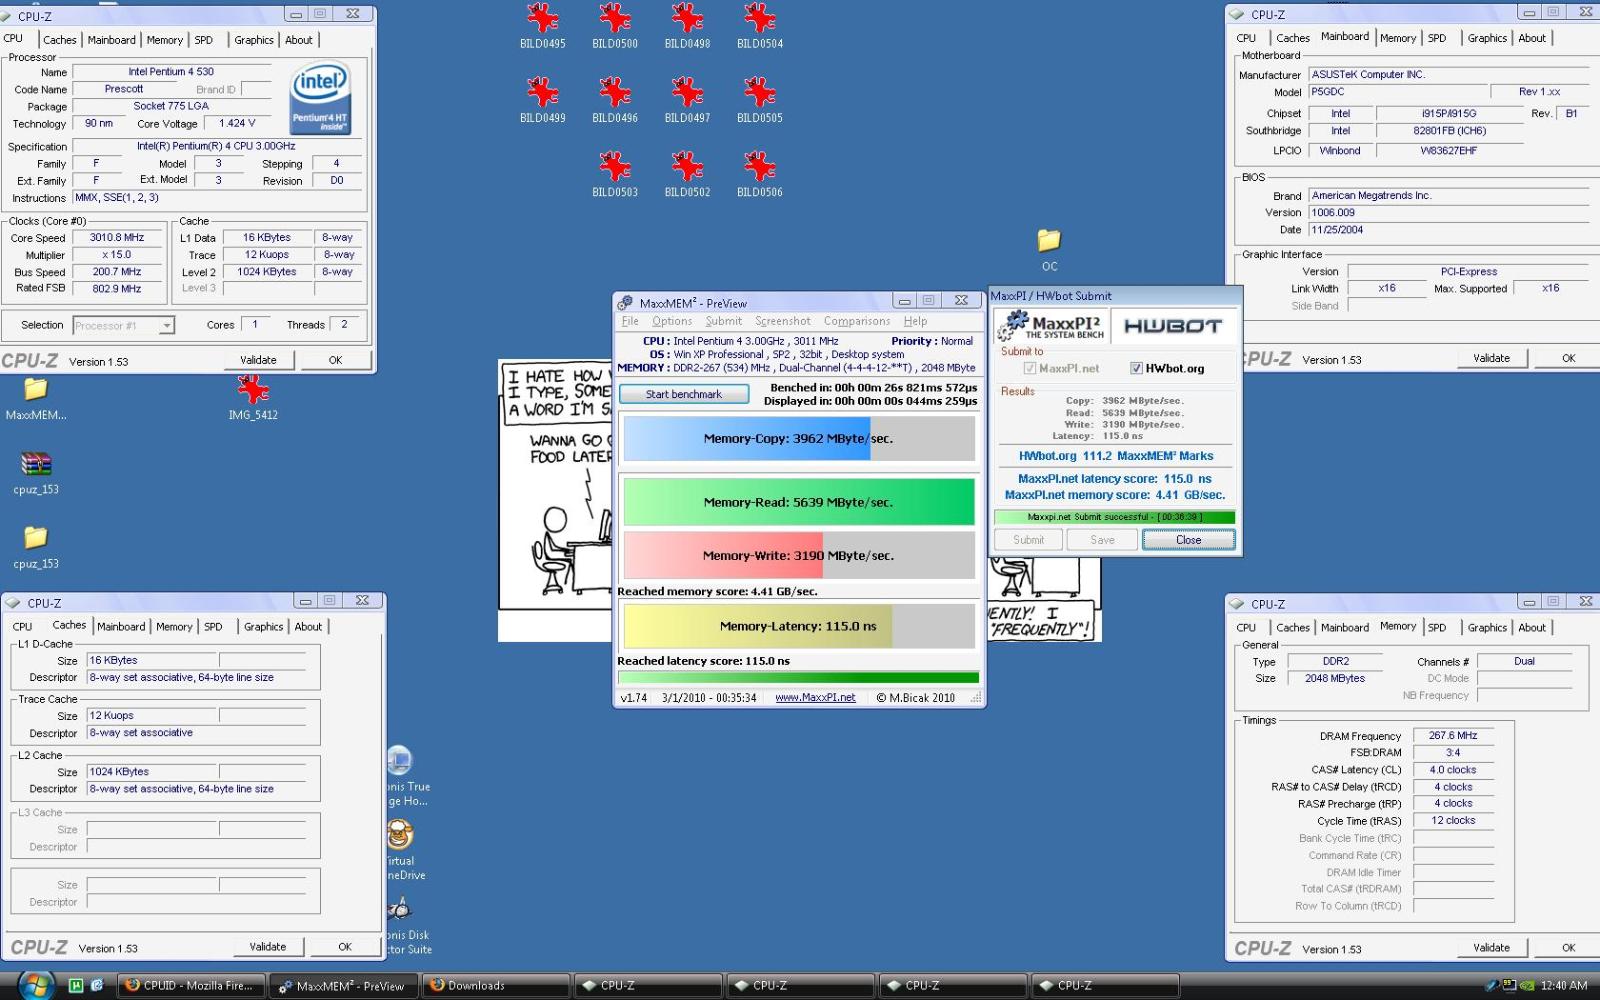The height and width of the screenshot is (1000, 1600).
Task: Click the HWBOT logo in submit dialog
Action: (x=1172, y=326)
